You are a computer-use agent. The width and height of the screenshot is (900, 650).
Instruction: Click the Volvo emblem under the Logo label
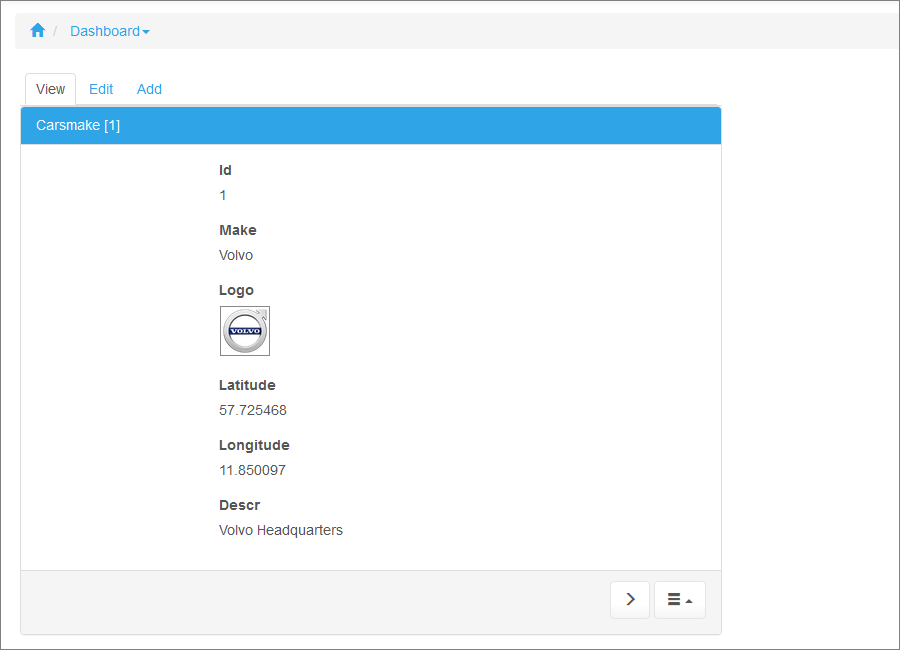point(244,331)
